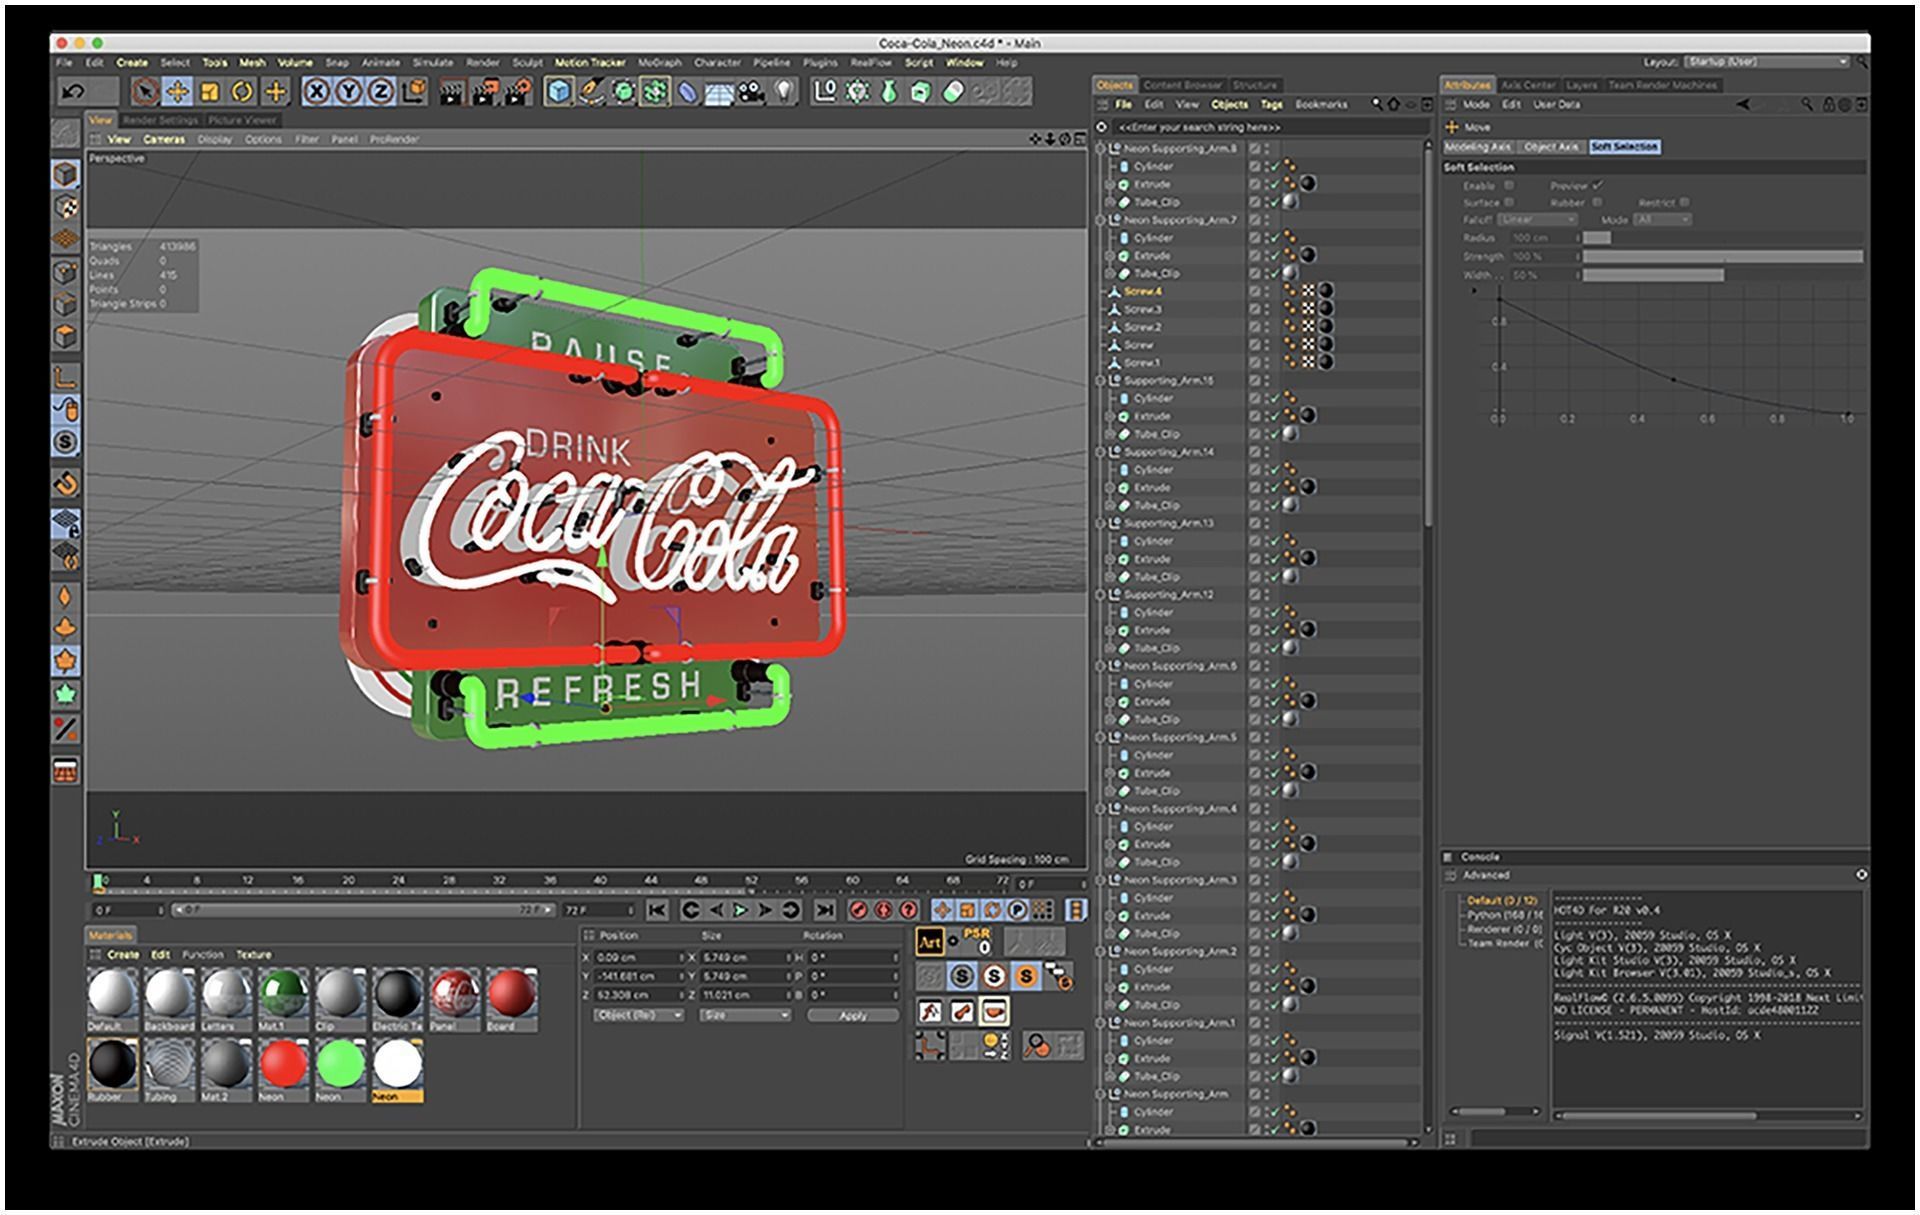Click the record active objects button

tap(858, 910)
